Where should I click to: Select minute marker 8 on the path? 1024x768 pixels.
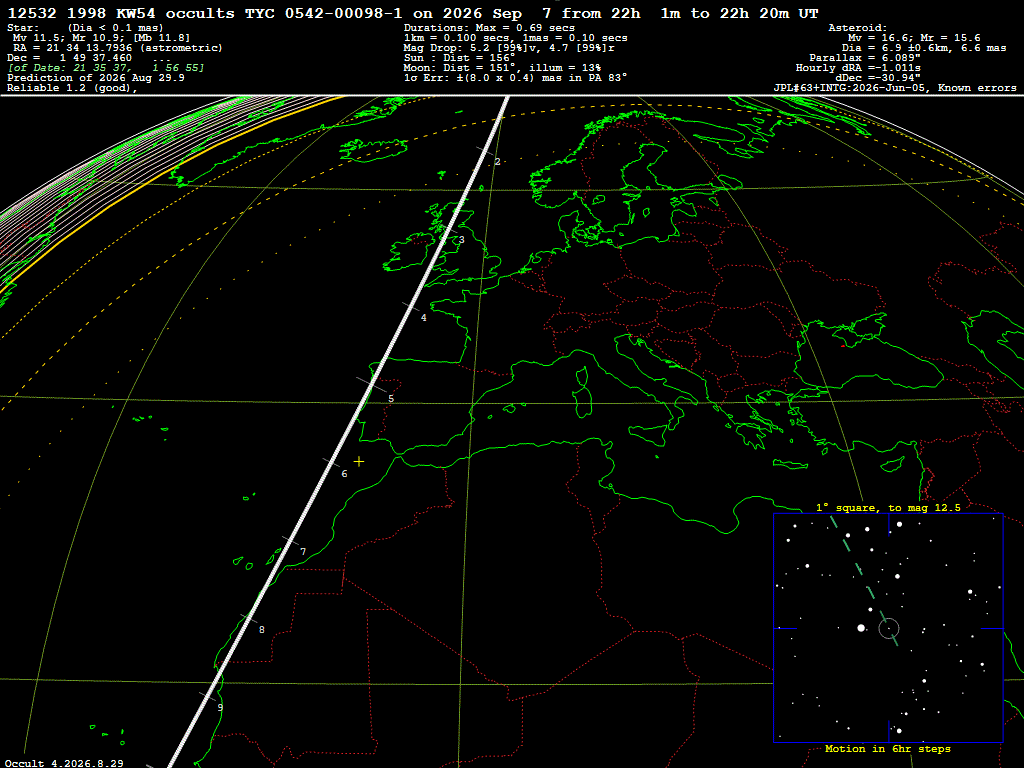tap(262, 630)
